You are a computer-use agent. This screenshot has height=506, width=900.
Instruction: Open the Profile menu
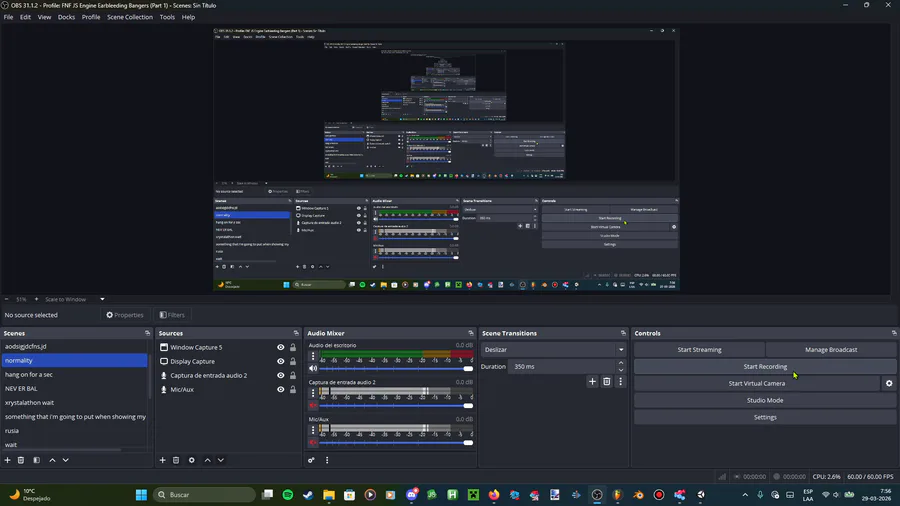[91, 17]
